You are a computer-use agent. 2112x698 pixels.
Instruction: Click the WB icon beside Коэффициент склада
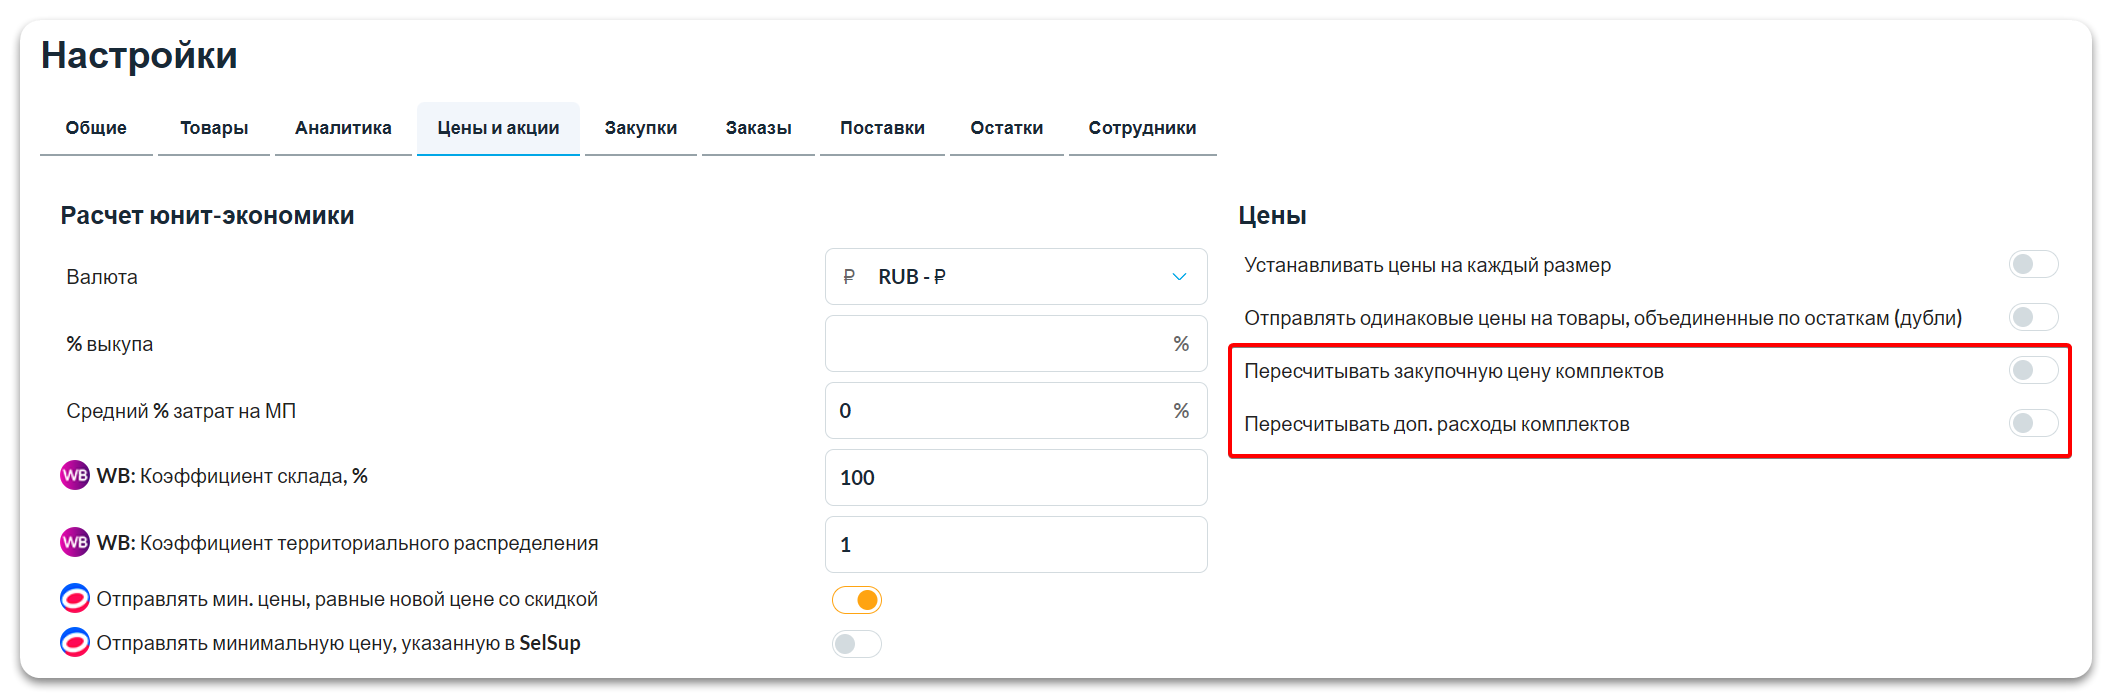[x=75, y=476]
